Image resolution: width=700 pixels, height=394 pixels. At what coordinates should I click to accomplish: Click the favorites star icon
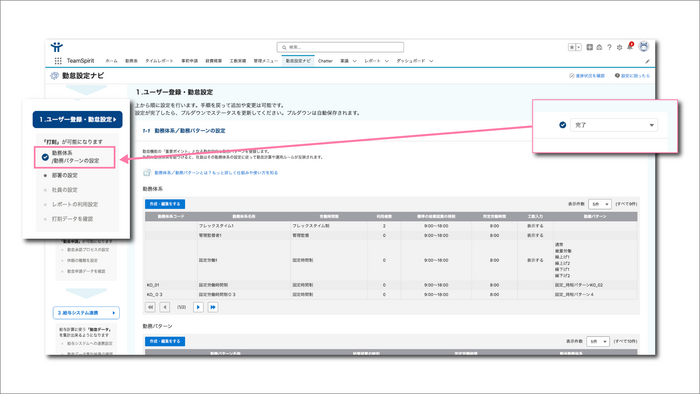pos(571,47)
